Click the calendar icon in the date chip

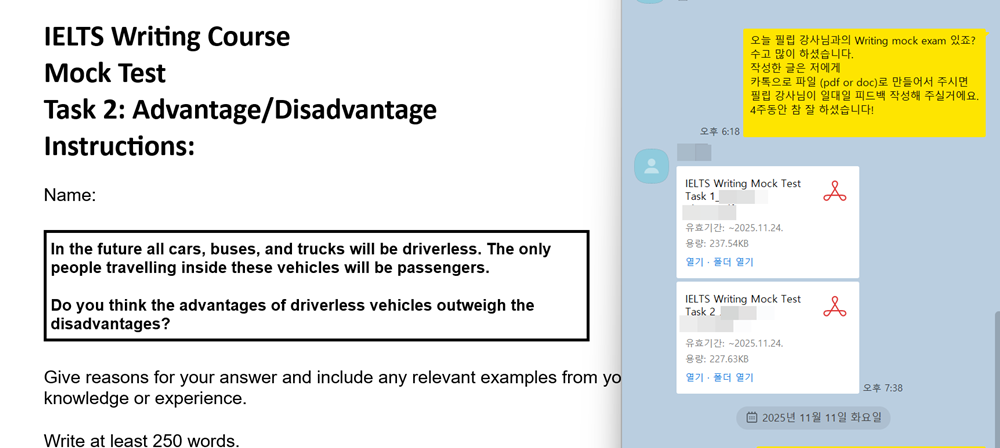[x=752, y=417]
